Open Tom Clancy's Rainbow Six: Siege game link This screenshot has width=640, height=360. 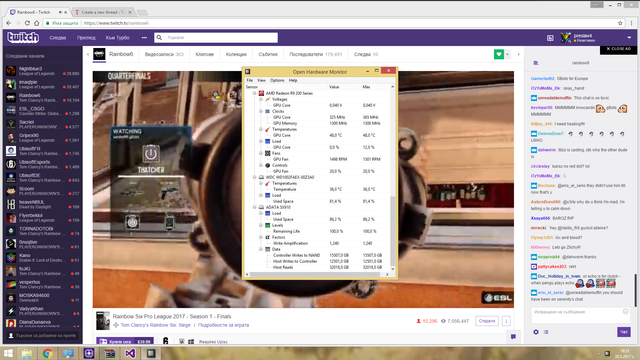click(x=156, y=325)
